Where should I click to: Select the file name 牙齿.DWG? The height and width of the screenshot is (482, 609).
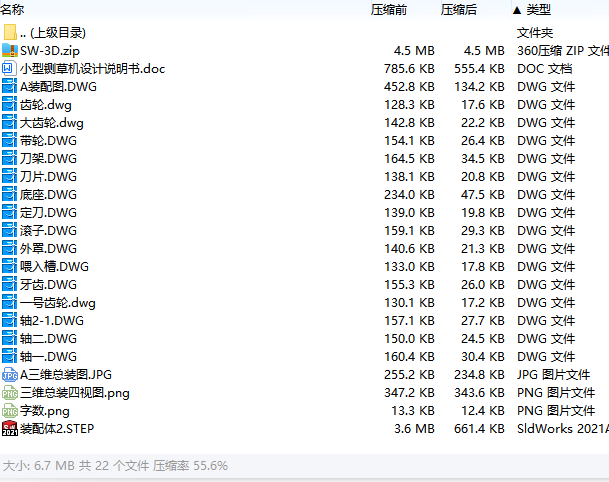click(x=49, y=285)
